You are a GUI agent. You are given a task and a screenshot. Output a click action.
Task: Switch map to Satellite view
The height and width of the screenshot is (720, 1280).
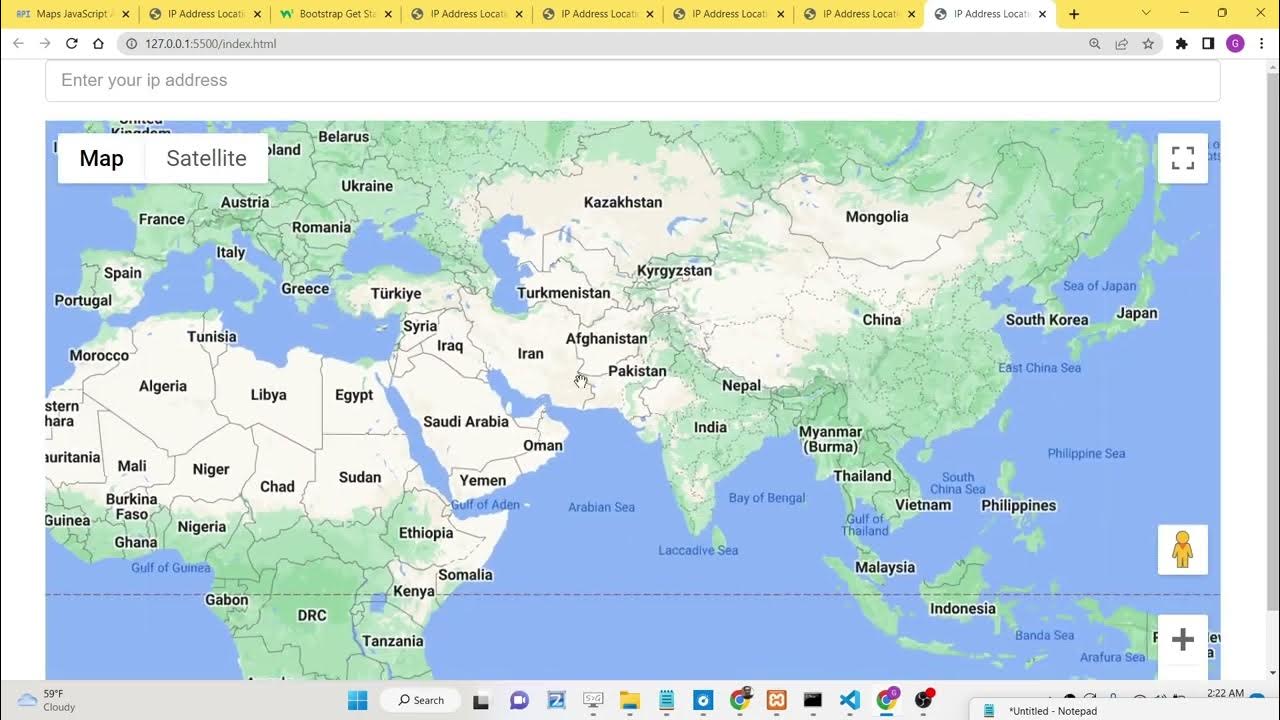(206, 158)
